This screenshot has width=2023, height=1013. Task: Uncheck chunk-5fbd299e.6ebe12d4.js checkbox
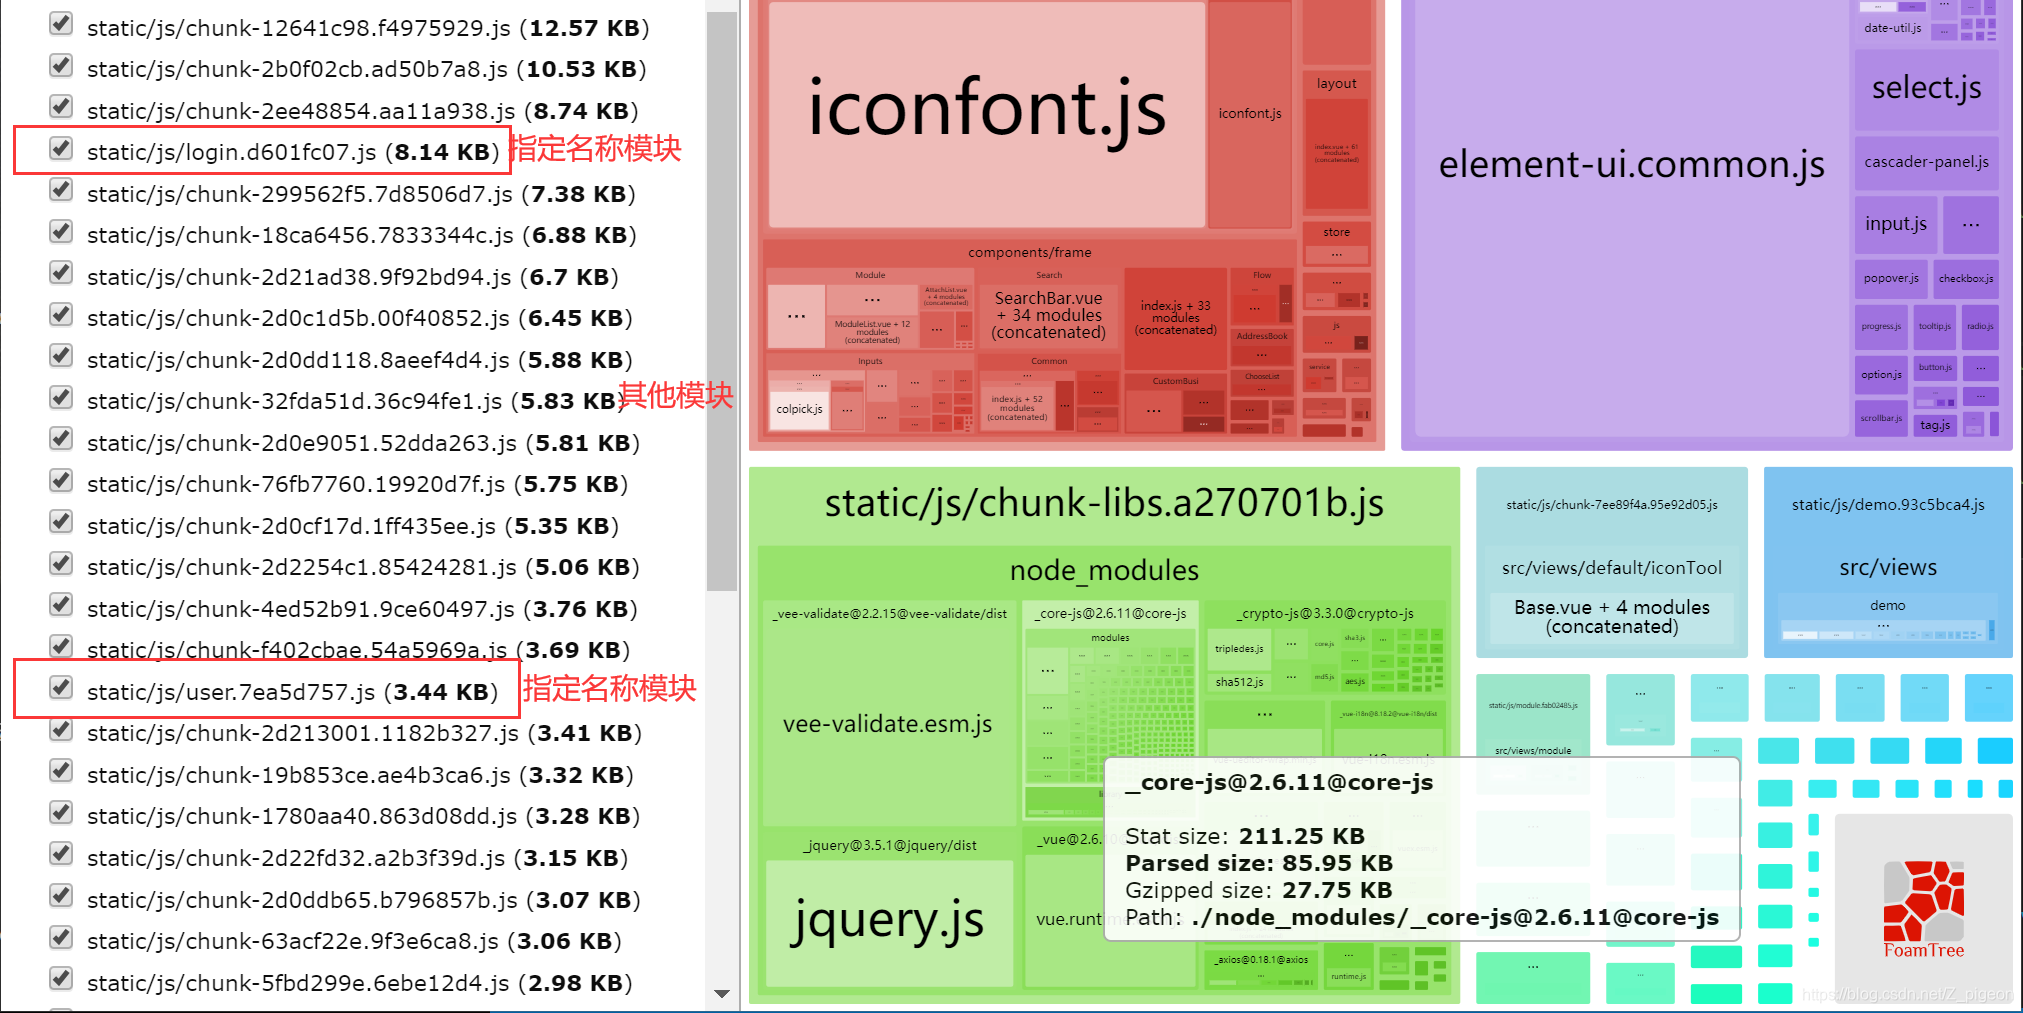click(x=61, y=979)
